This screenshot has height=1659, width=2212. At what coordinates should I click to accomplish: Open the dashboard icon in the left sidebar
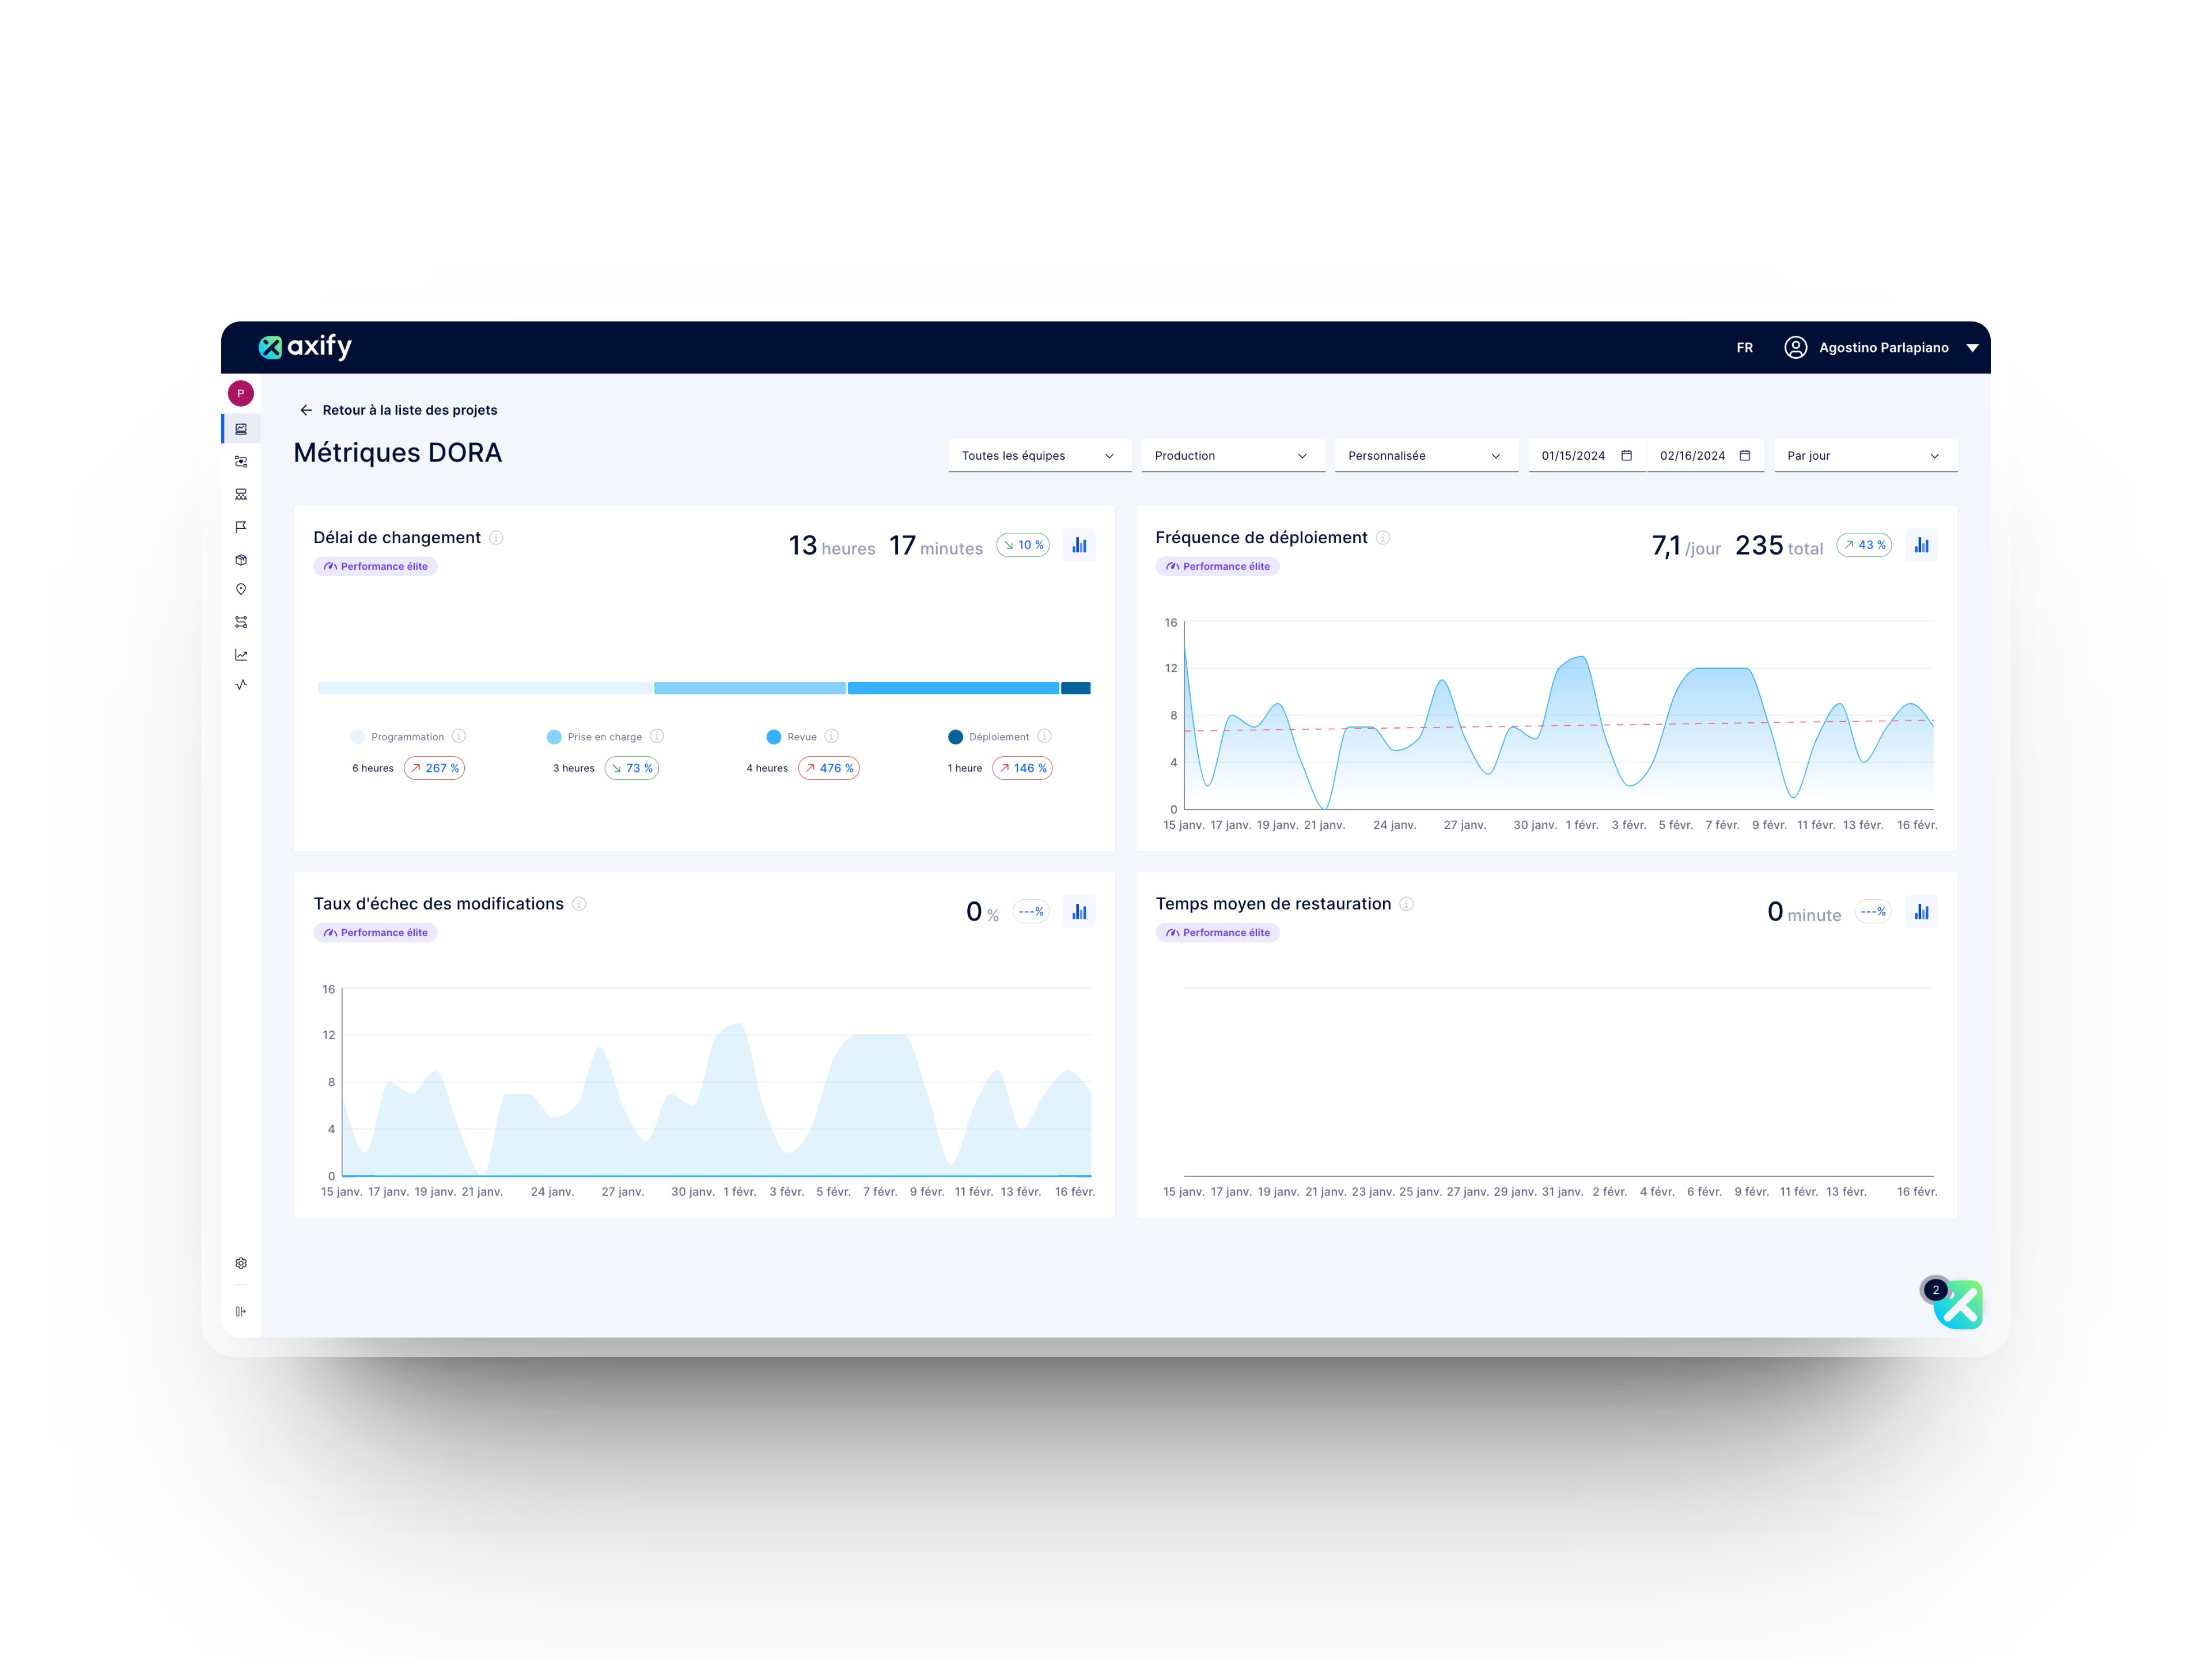pyautogui.click(x=241, y=428)
